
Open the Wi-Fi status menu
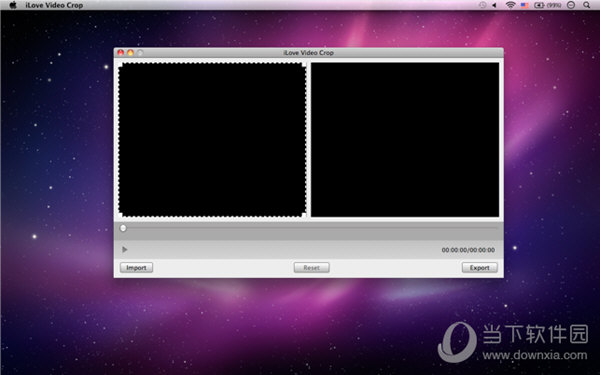coord(510,5)
